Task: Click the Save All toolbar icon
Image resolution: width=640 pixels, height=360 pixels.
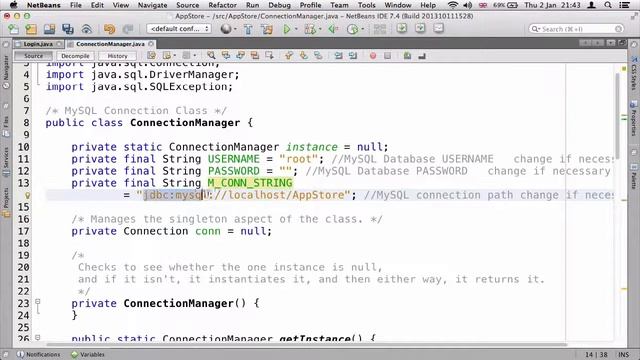Action: (x=68, y=29)
